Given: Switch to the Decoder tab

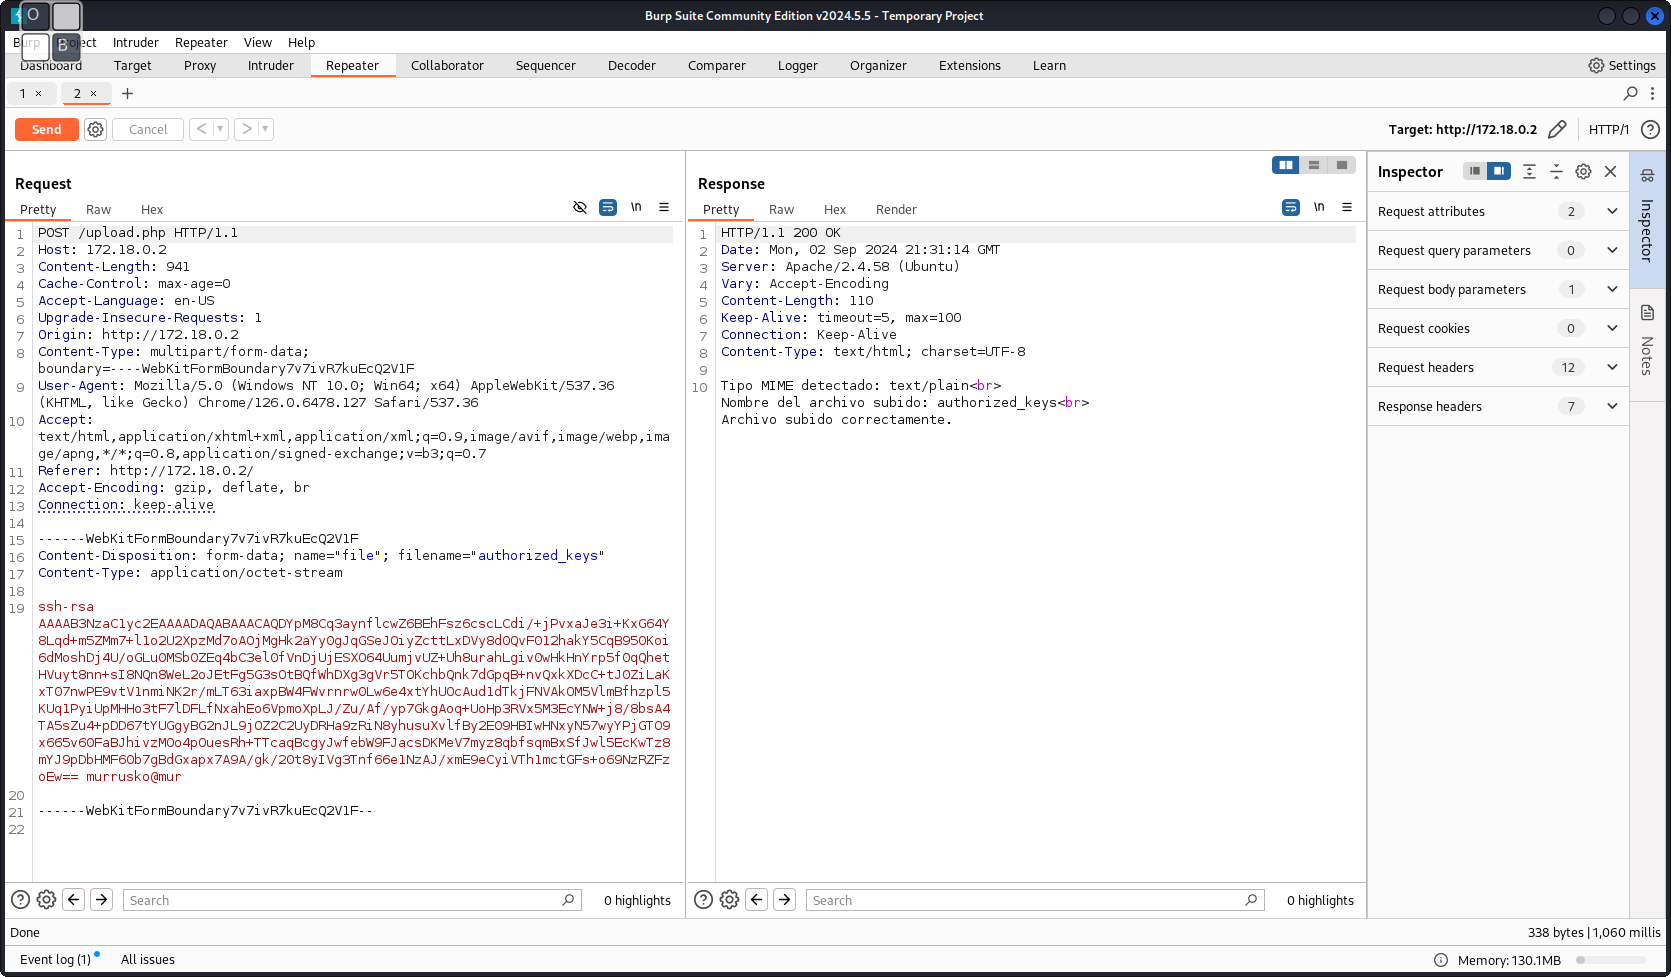Looking at the screenshot, I should (x=632, y=65).
